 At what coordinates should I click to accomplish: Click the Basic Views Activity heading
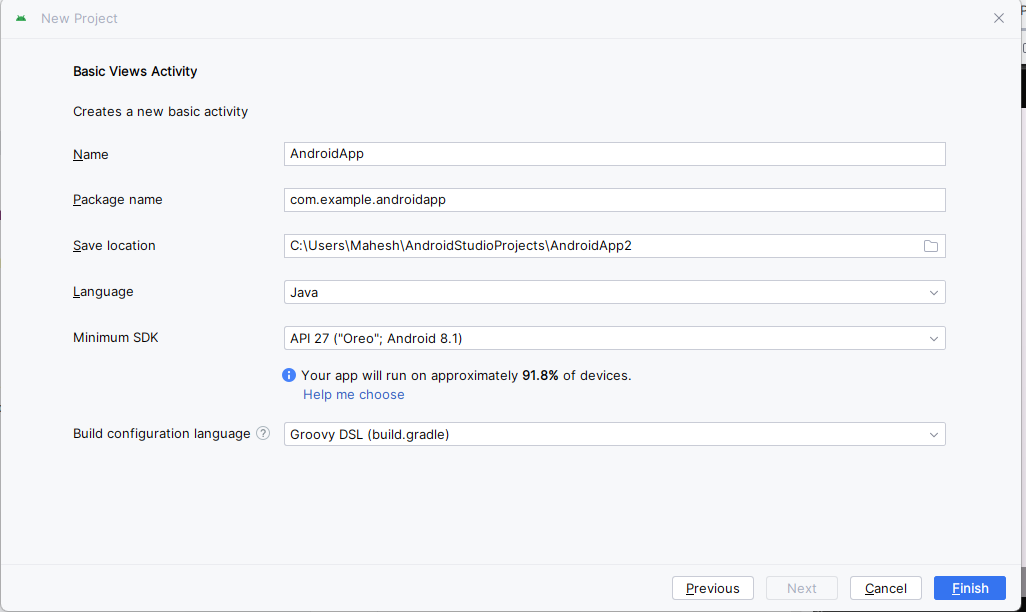[x=135, y=72]
